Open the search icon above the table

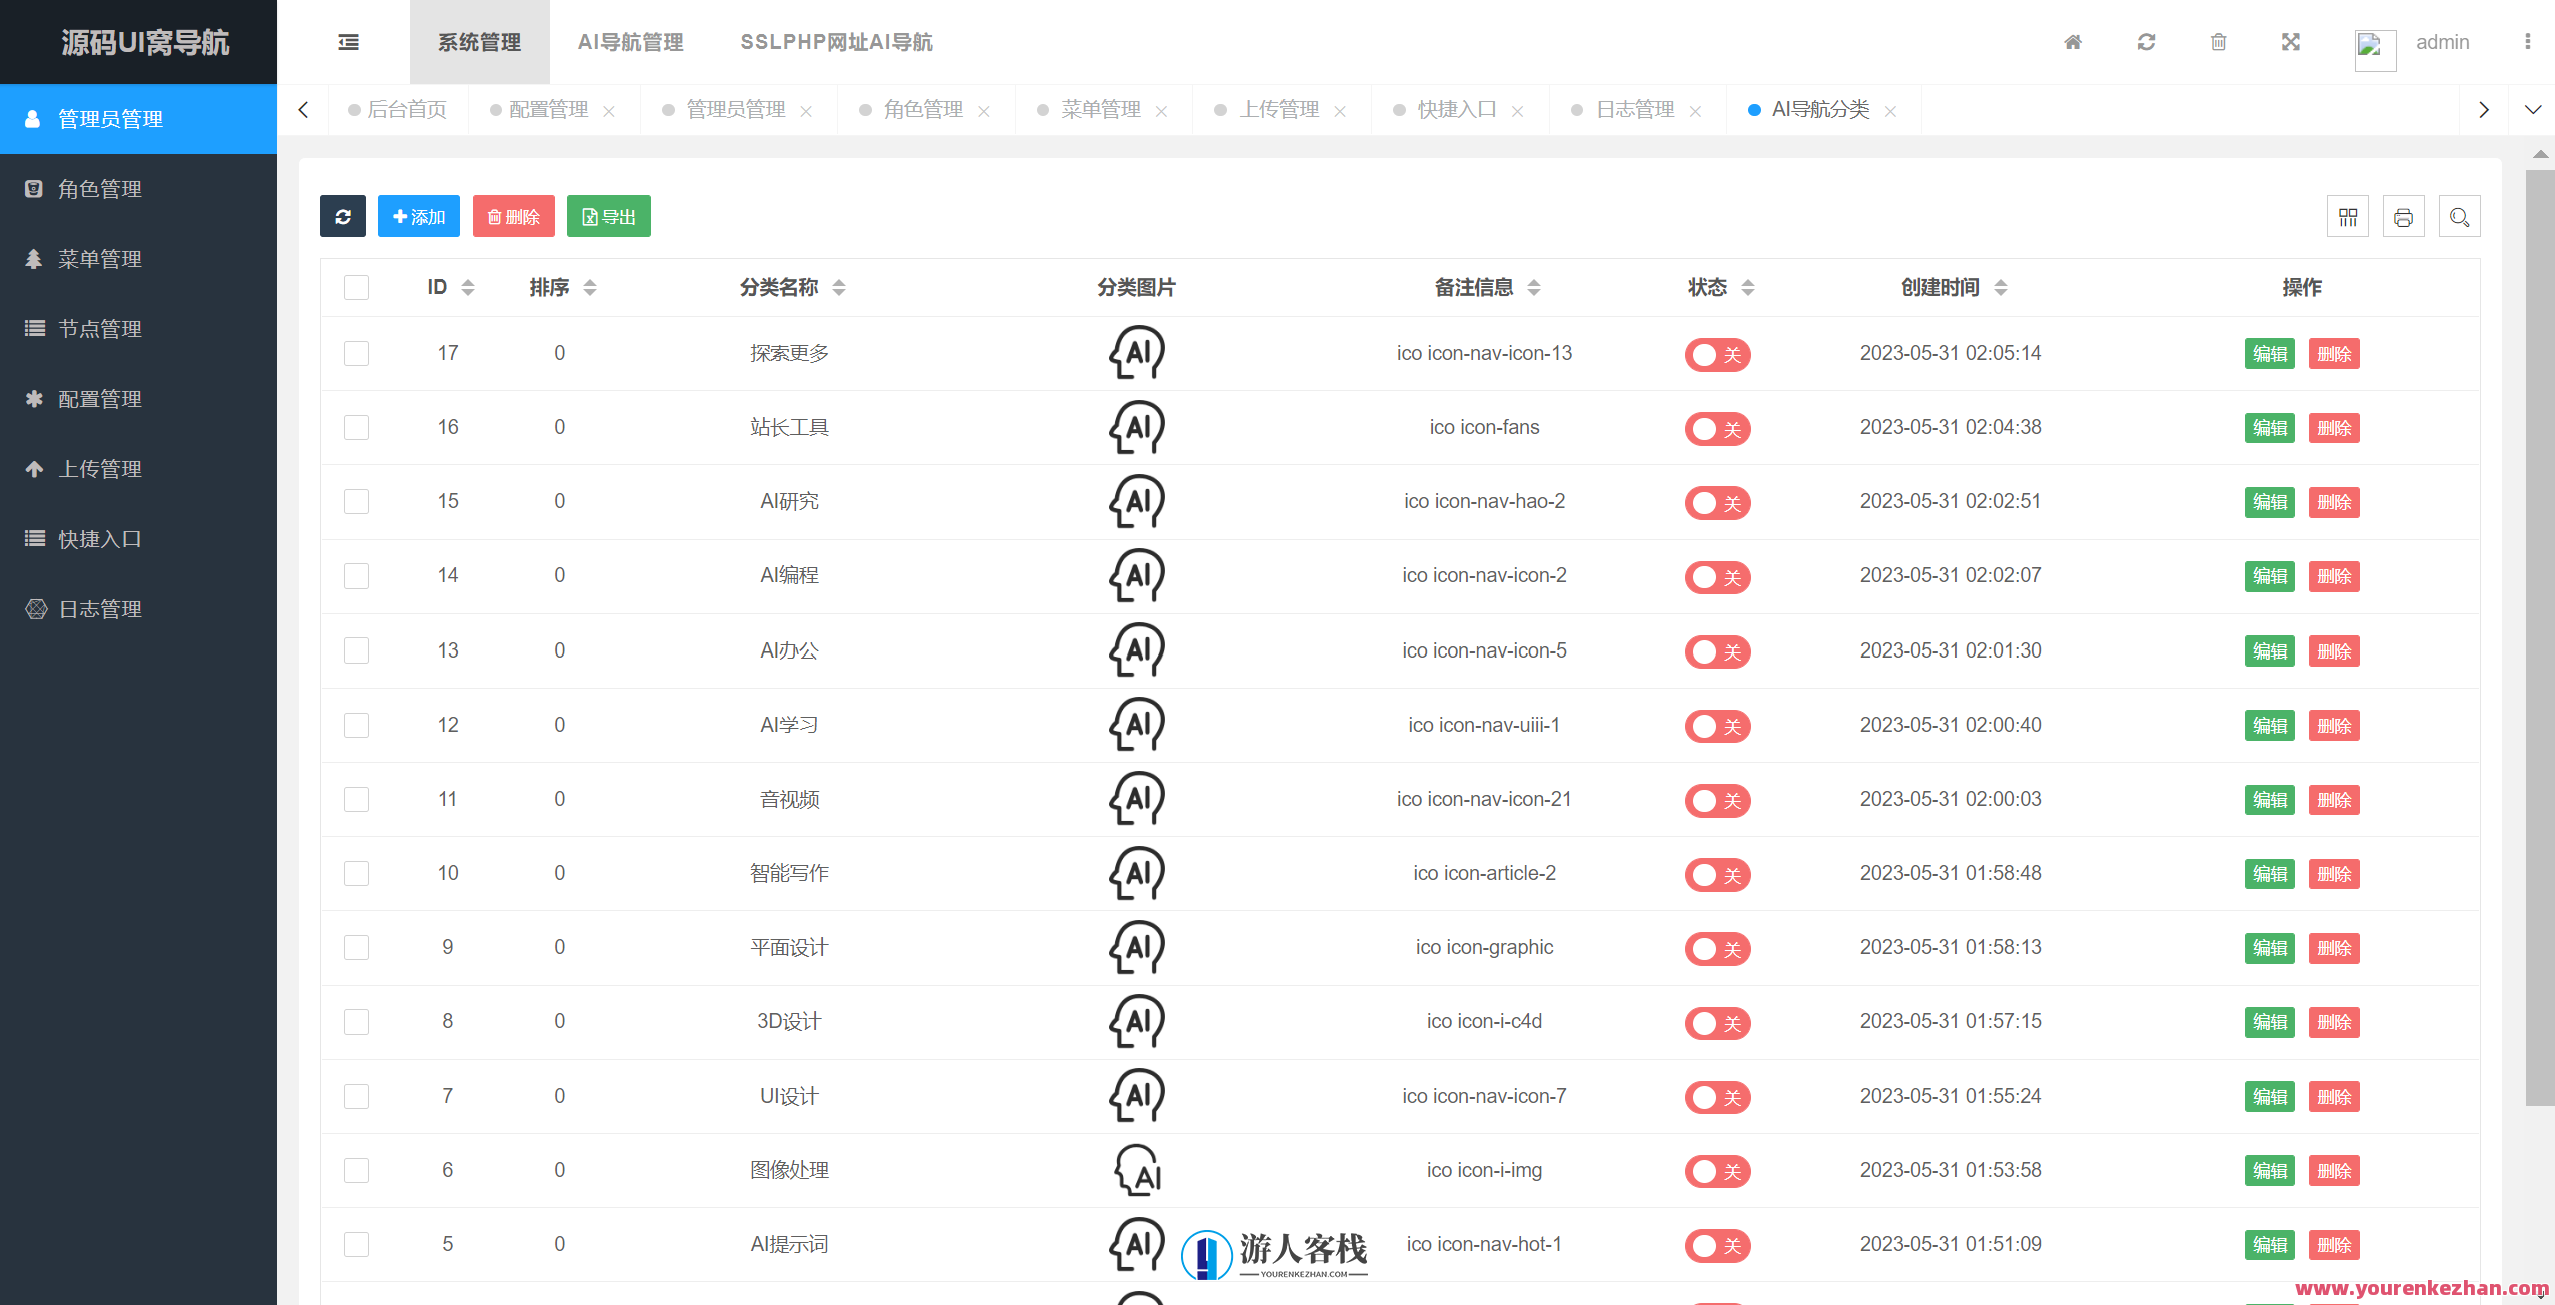coord(2460,216)
